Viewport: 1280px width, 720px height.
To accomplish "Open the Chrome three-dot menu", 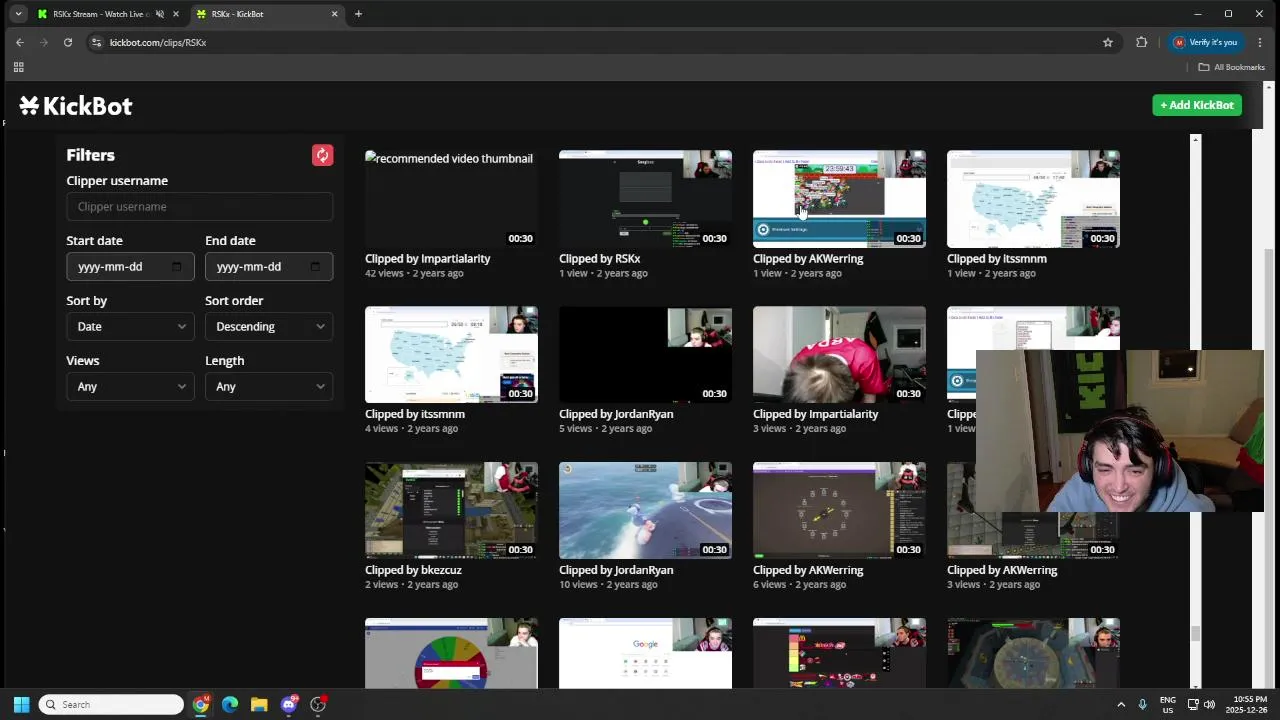I will 1260,42.
